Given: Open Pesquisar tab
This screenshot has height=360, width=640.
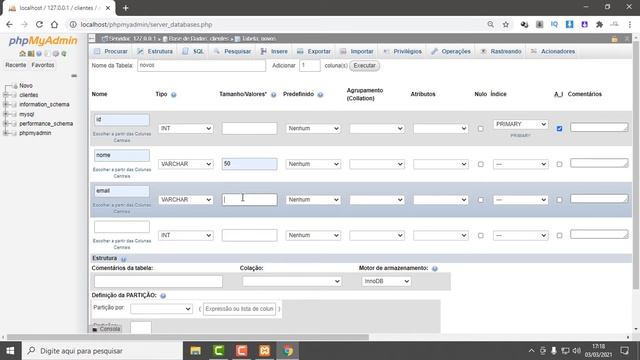Looking at the screenshot, I should (x=232, y=51).
